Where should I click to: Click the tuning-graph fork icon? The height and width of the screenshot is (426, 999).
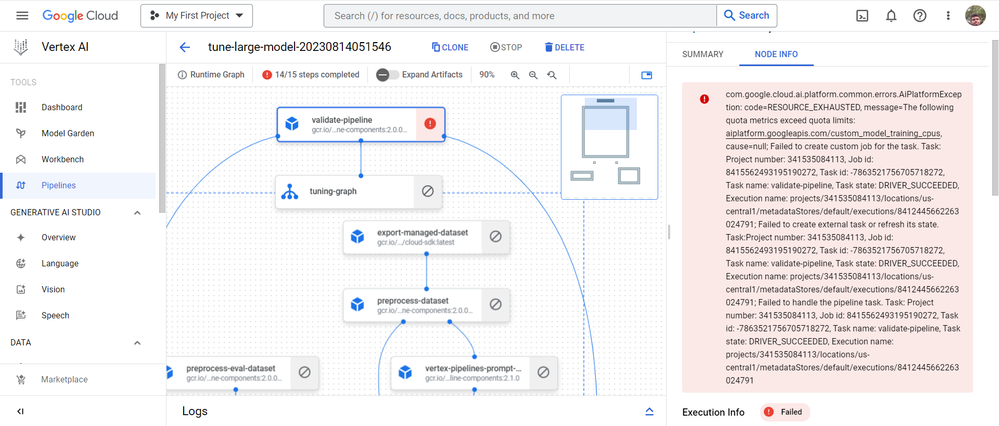(x=291, y=191)
